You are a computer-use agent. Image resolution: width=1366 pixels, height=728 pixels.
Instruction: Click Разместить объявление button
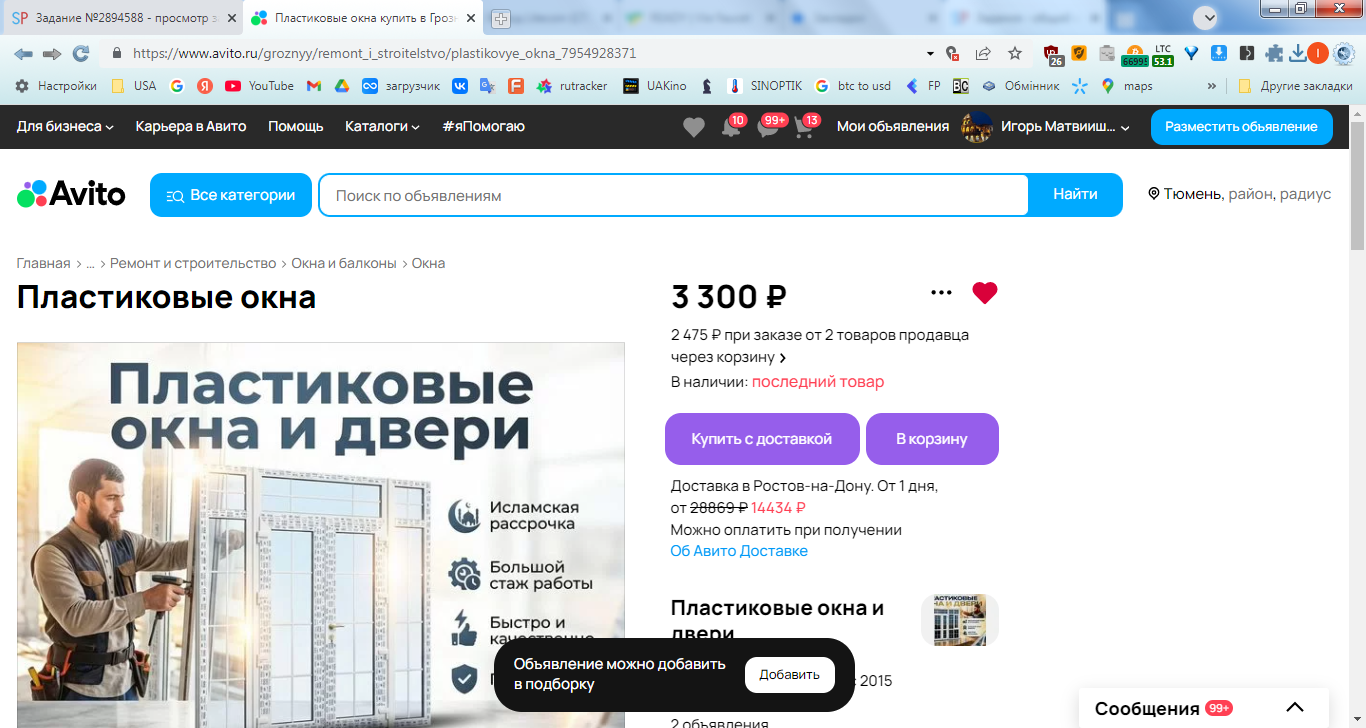tap(1242, 127)
